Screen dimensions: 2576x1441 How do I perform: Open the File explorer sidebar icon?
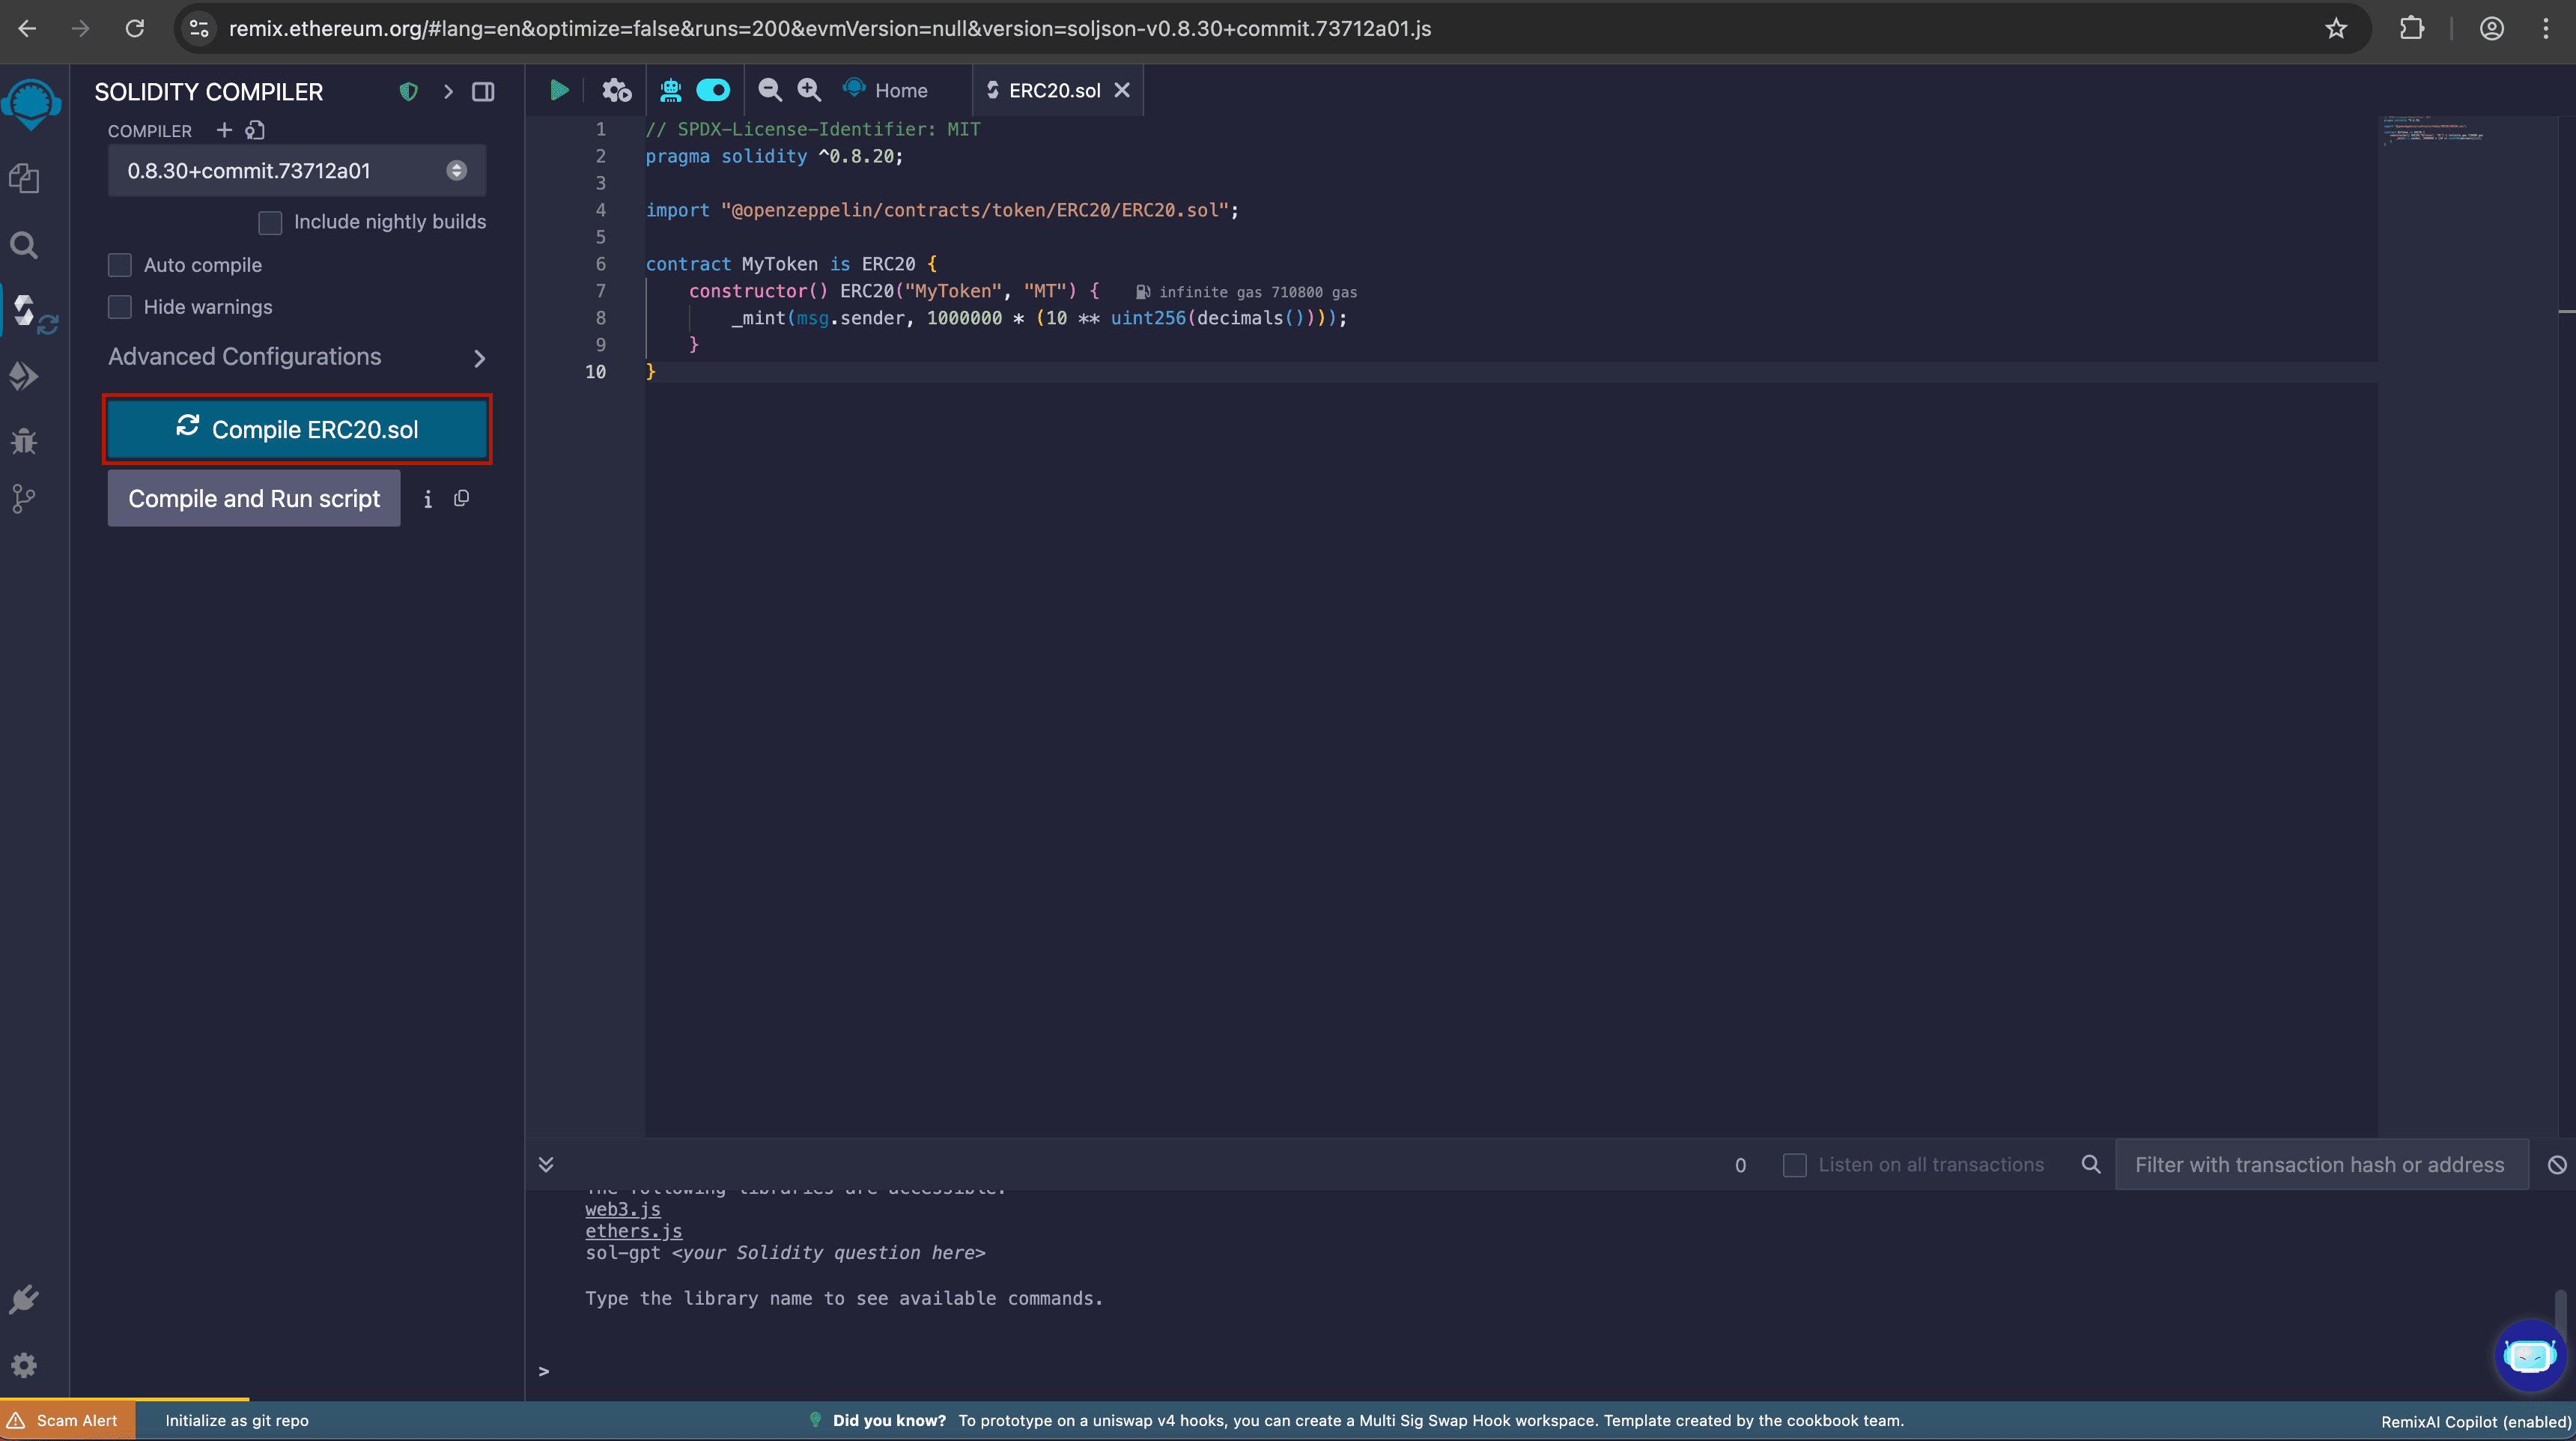point(24,179)
